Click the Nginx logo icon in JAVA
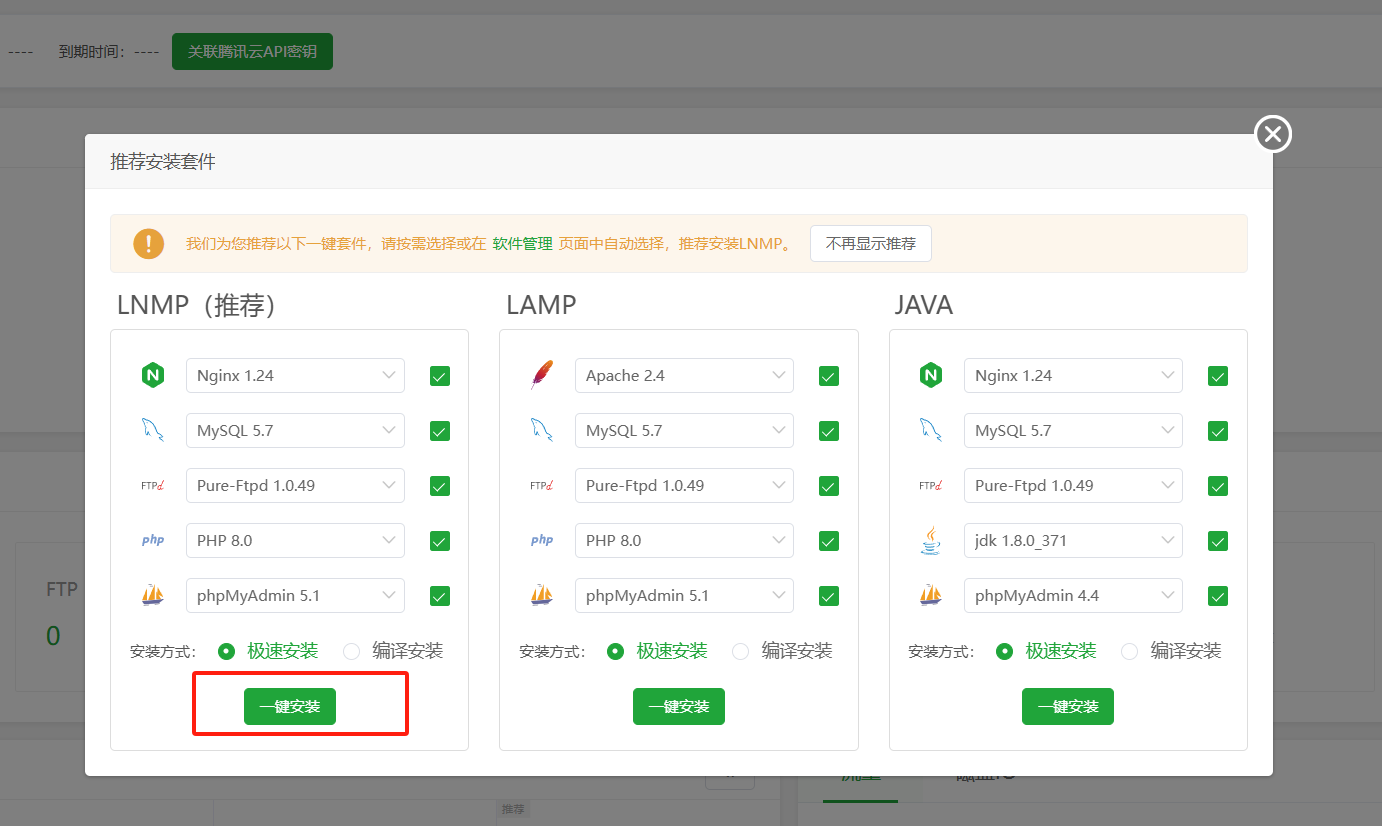Screen dimensions: 1382x826 [931, 376]
